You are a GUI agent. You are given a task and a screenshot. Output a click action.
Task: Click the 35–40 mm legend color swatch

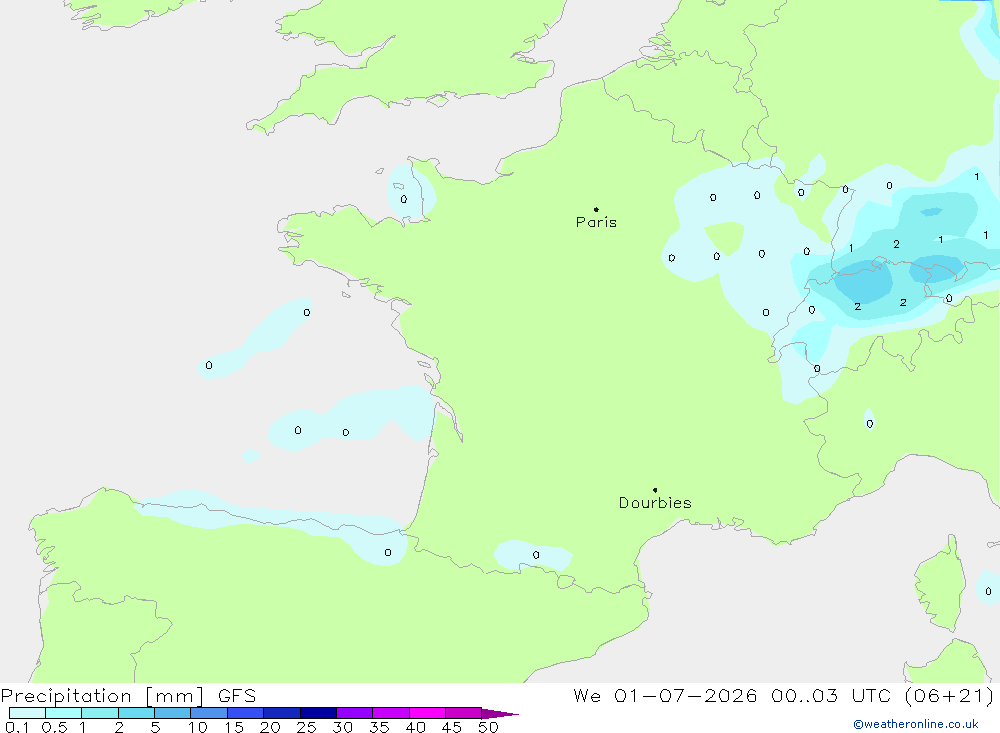[x=391, y=713]
